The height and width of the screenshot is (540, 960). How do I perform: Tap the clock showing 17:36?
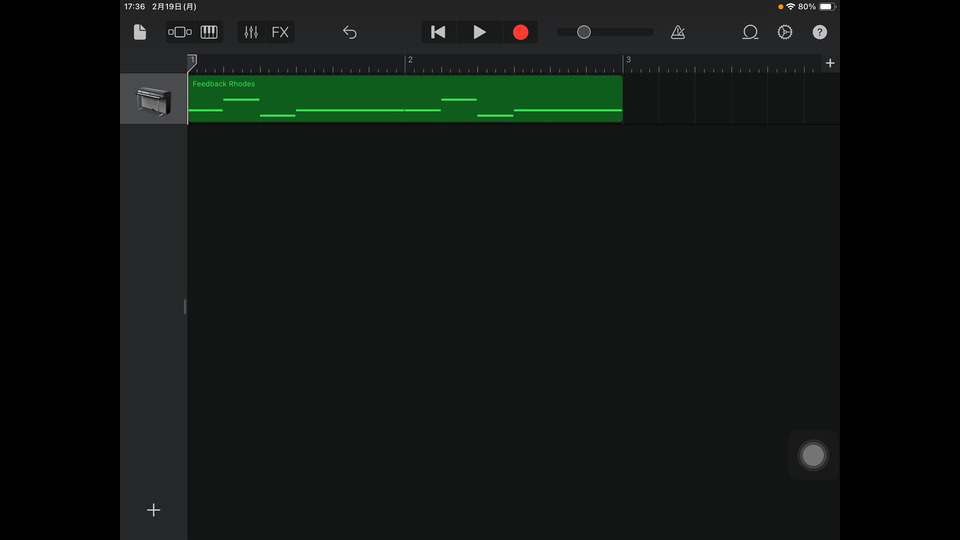[135, 7]
